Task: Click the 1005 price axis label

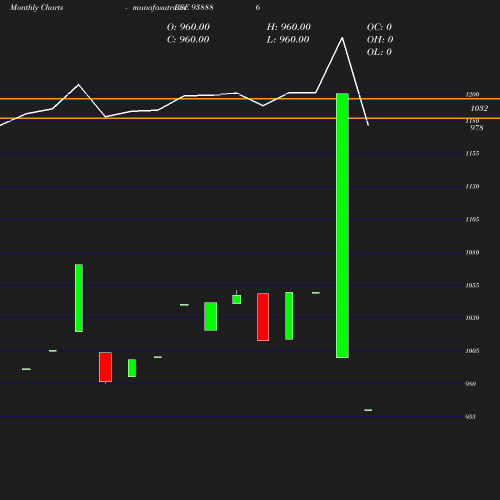Action: coord(472,351)
